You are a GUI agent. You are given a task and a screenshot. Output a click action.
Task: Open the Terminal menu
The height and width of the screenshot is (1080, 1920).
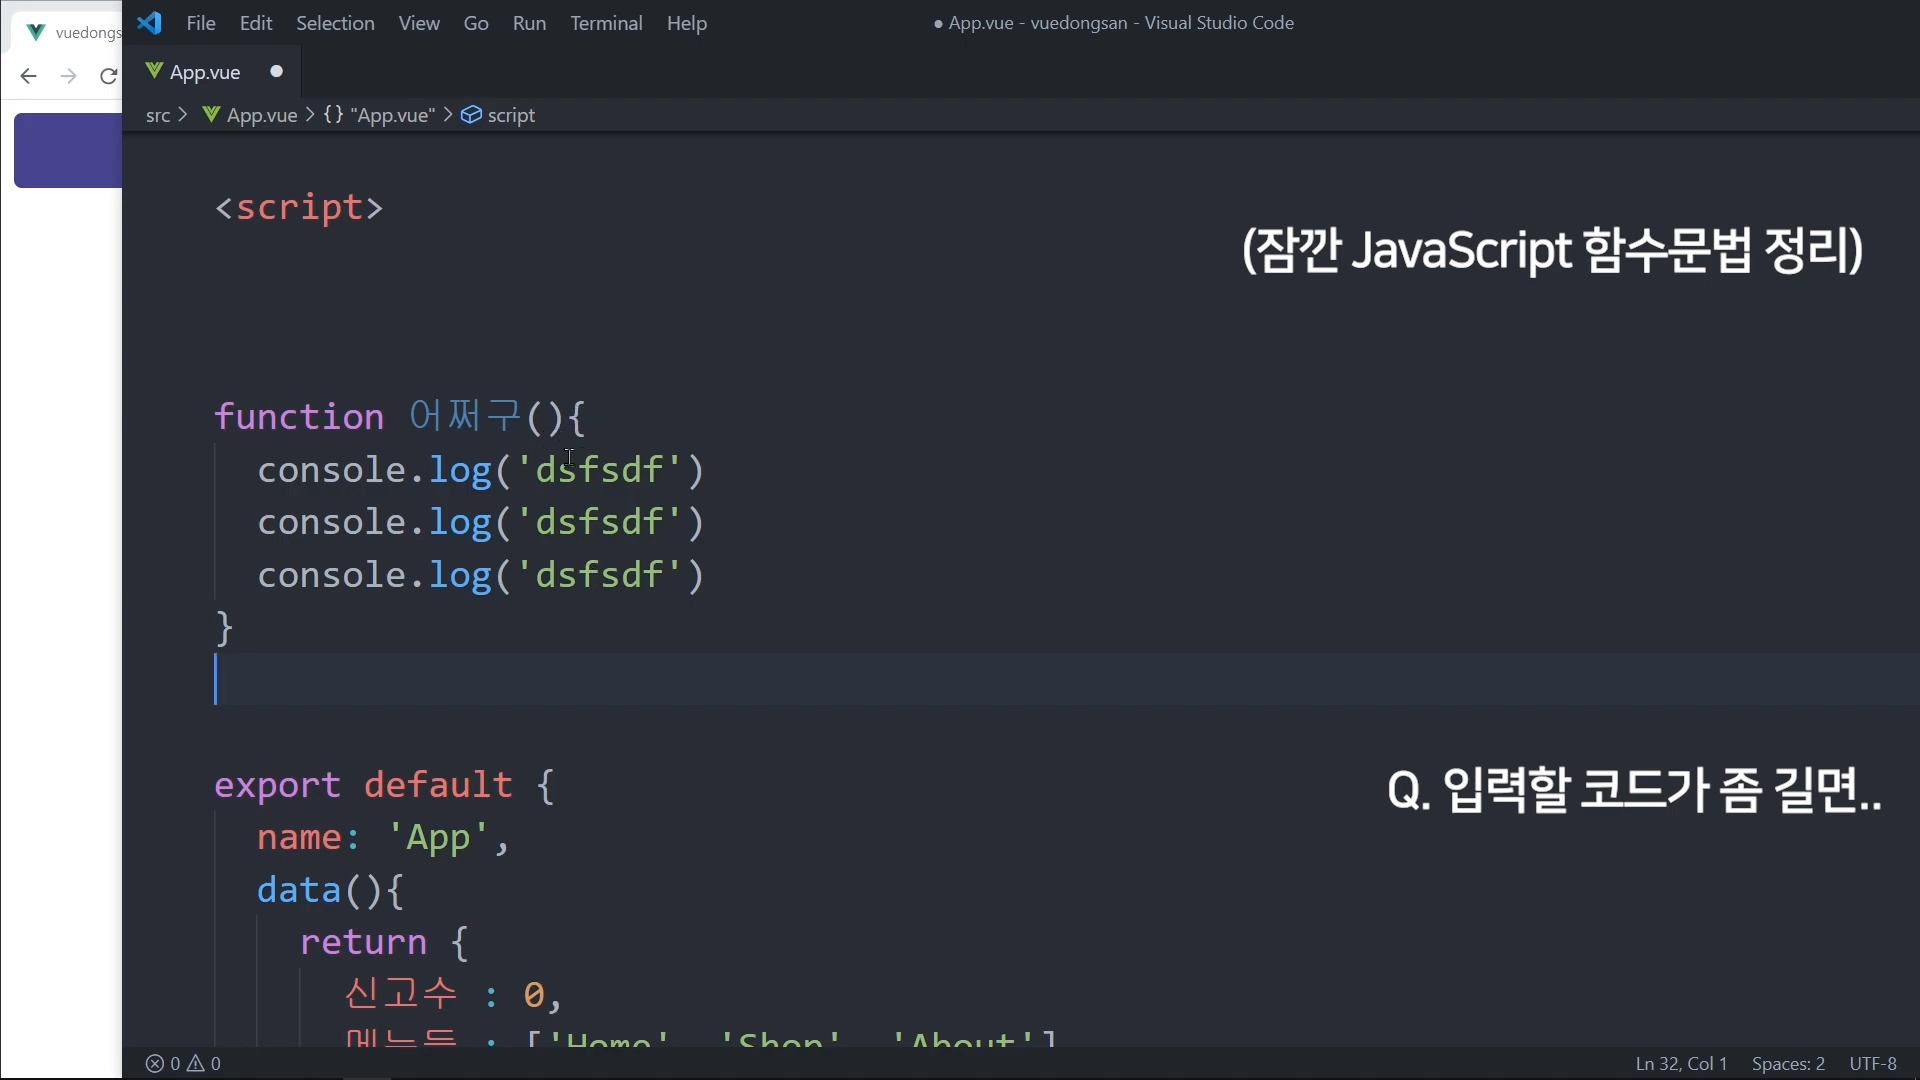click(x=606, y=23)
